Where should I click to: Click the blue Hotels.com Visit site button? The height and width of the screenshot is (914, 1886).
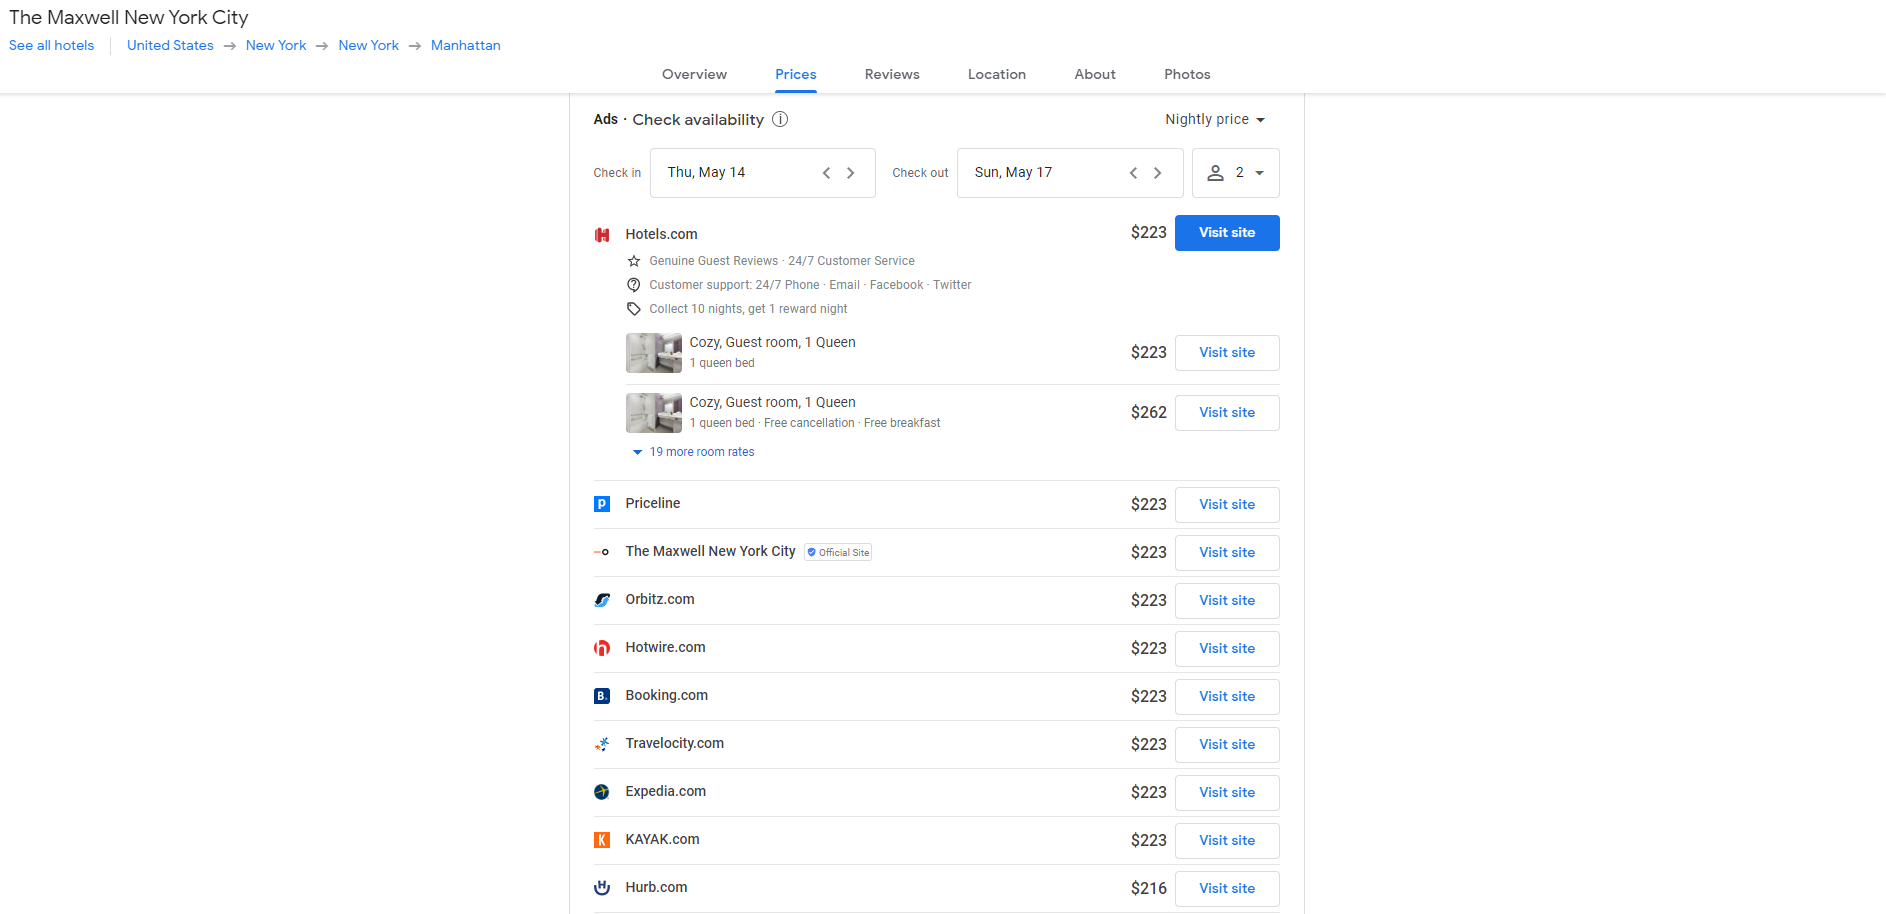1227,233
